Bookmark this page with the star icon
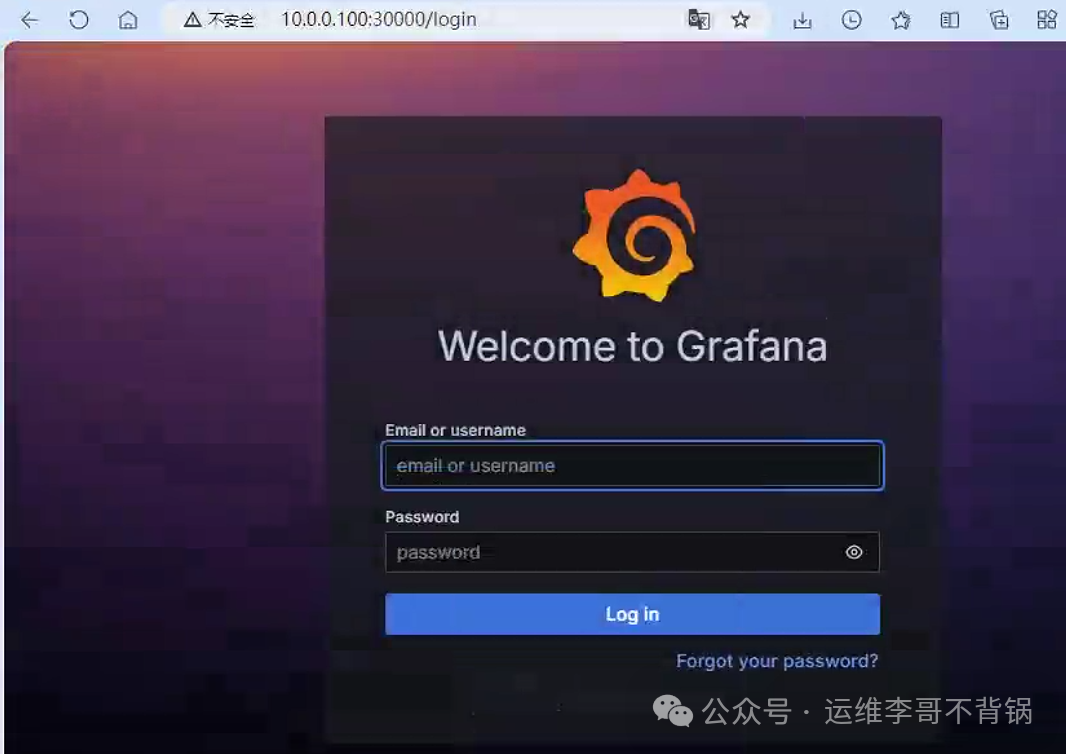Screen dimensions: 1066x754 [x=740, y=20]
